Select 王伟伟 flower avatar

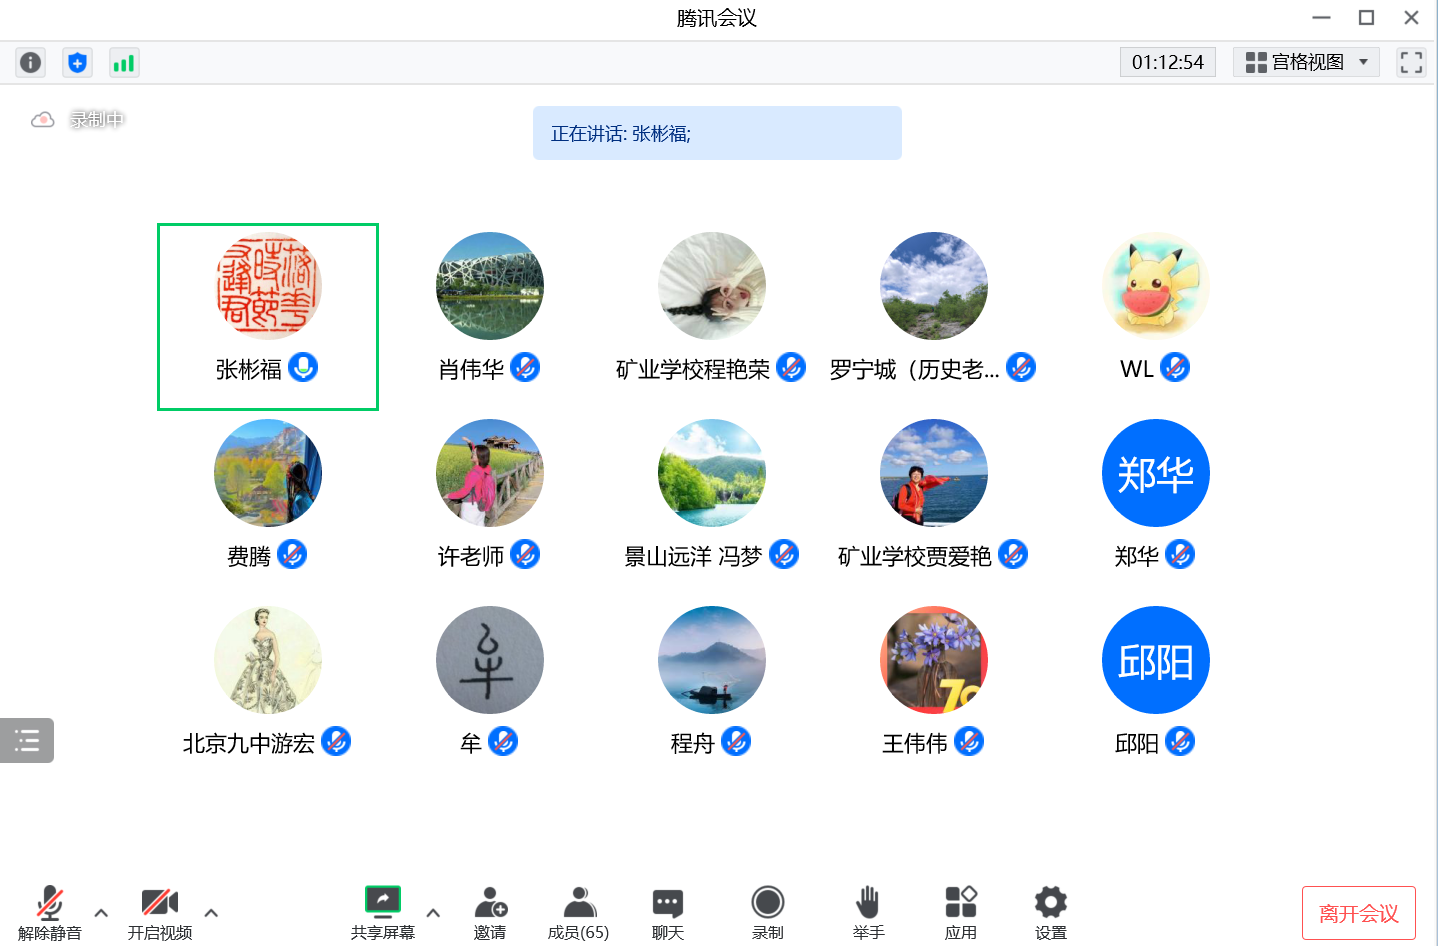[934, 660]
